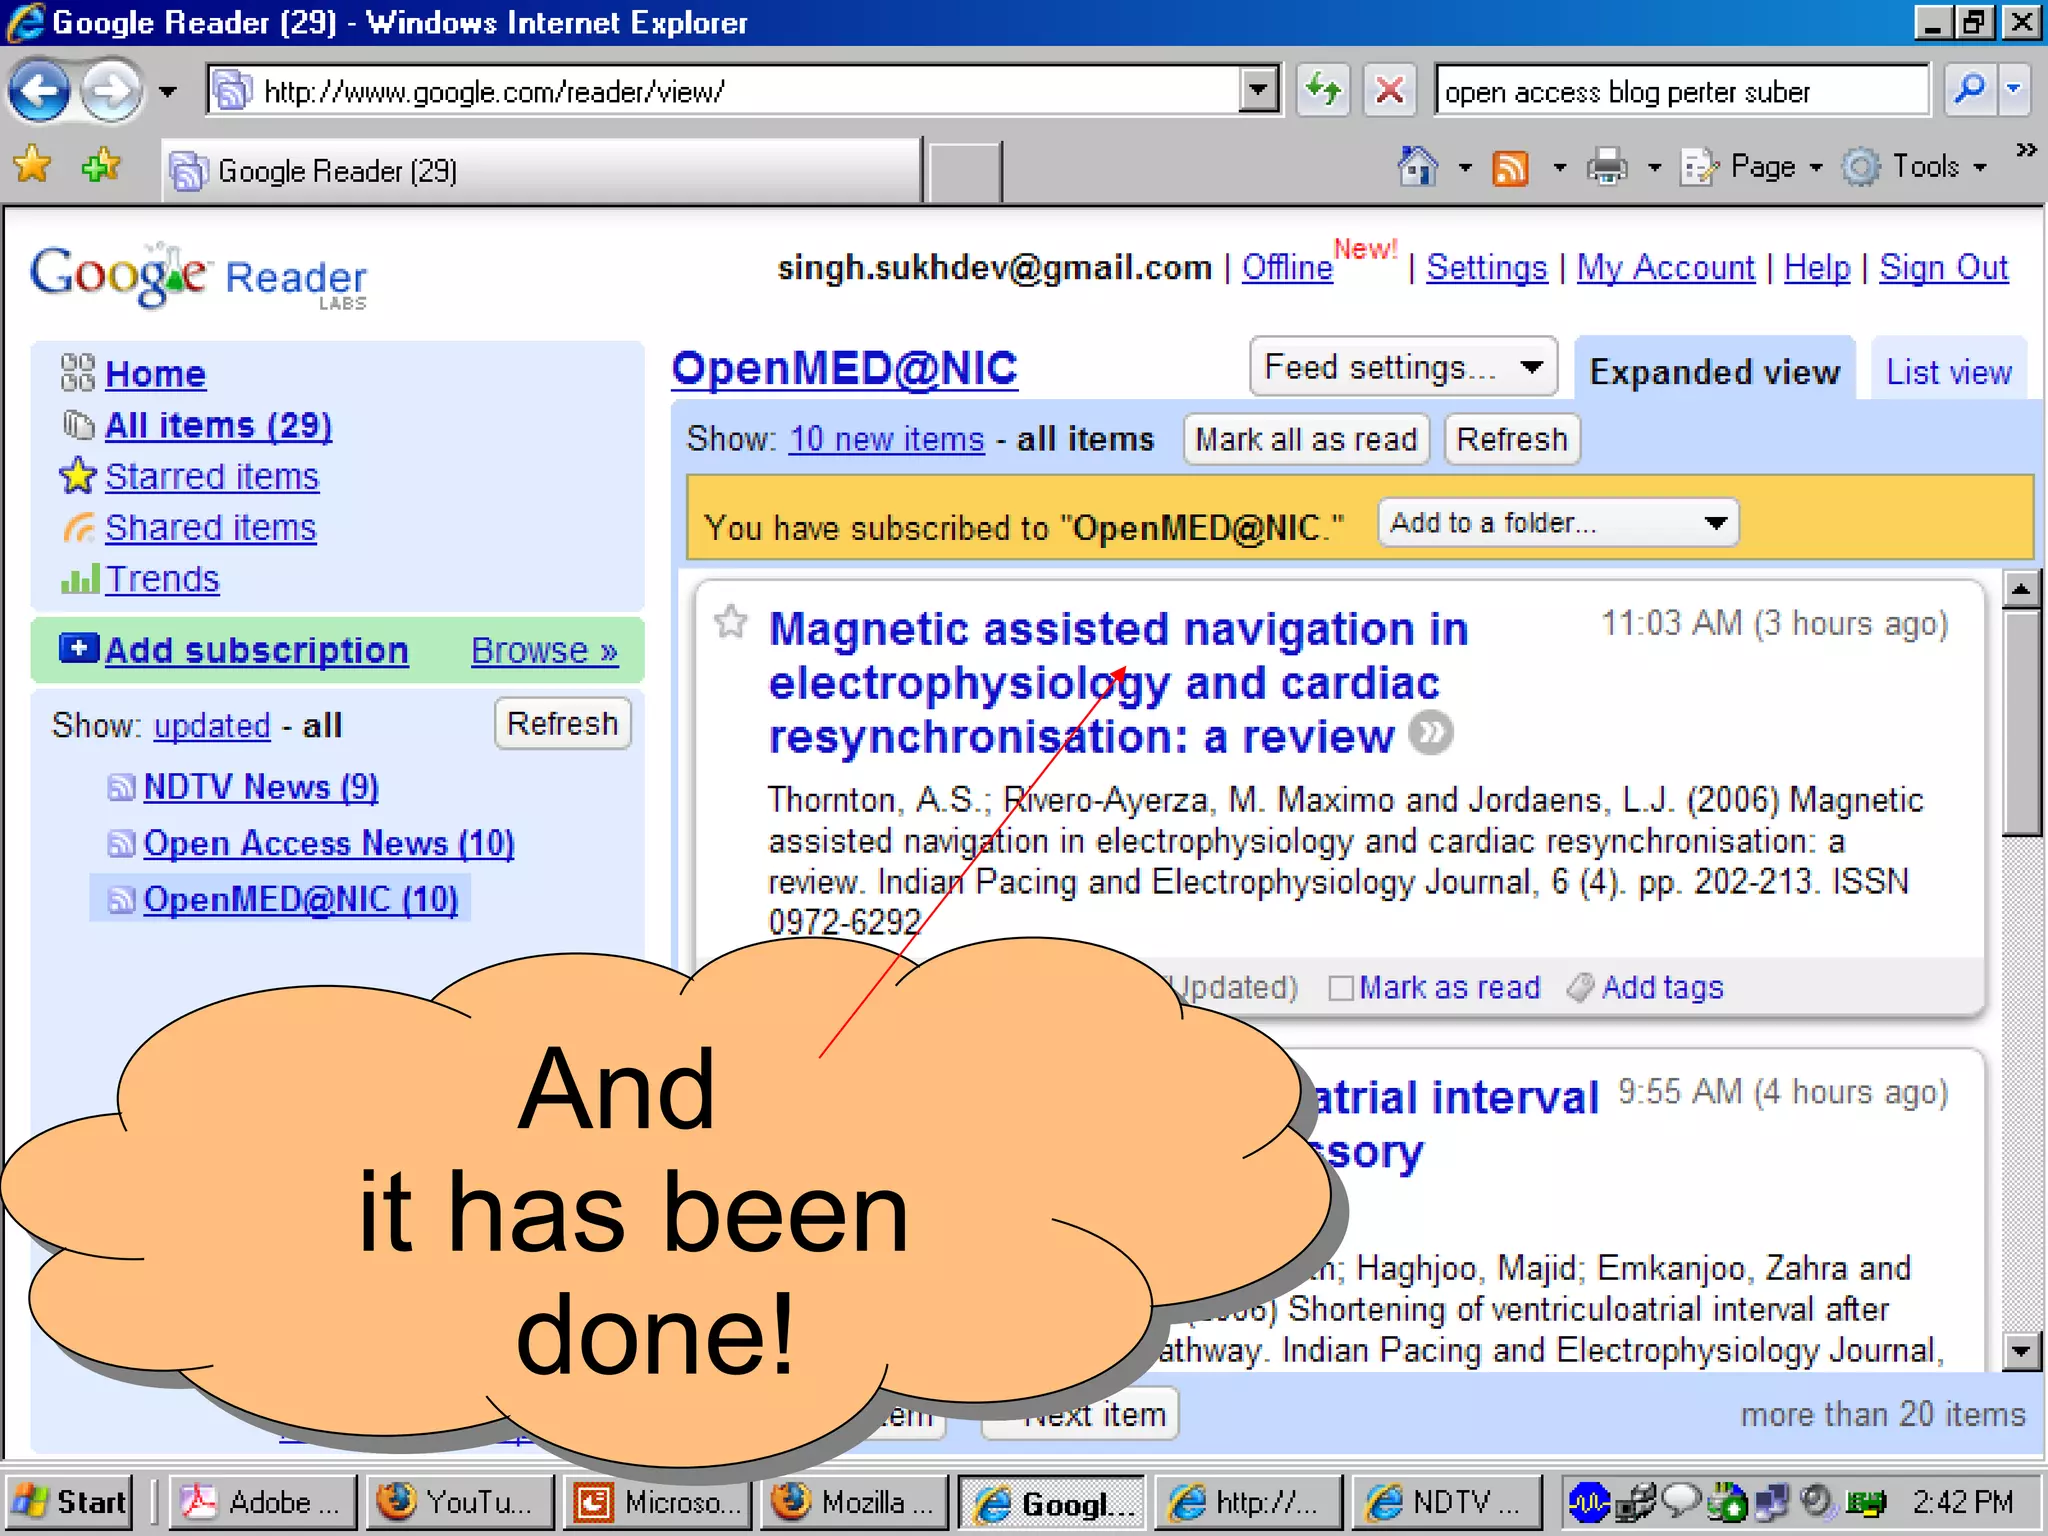Open OpenMED@NIC (10) feed in sidebar
This screenshot has width=2048, height=1536.
301,899
